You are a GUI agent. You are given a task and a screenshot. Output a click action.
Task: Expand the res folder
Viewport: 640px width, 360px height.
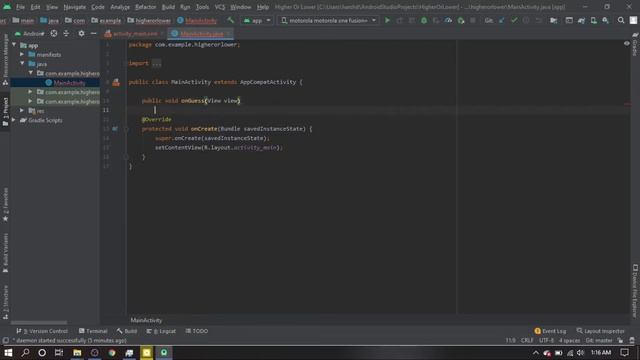(22, 110)
